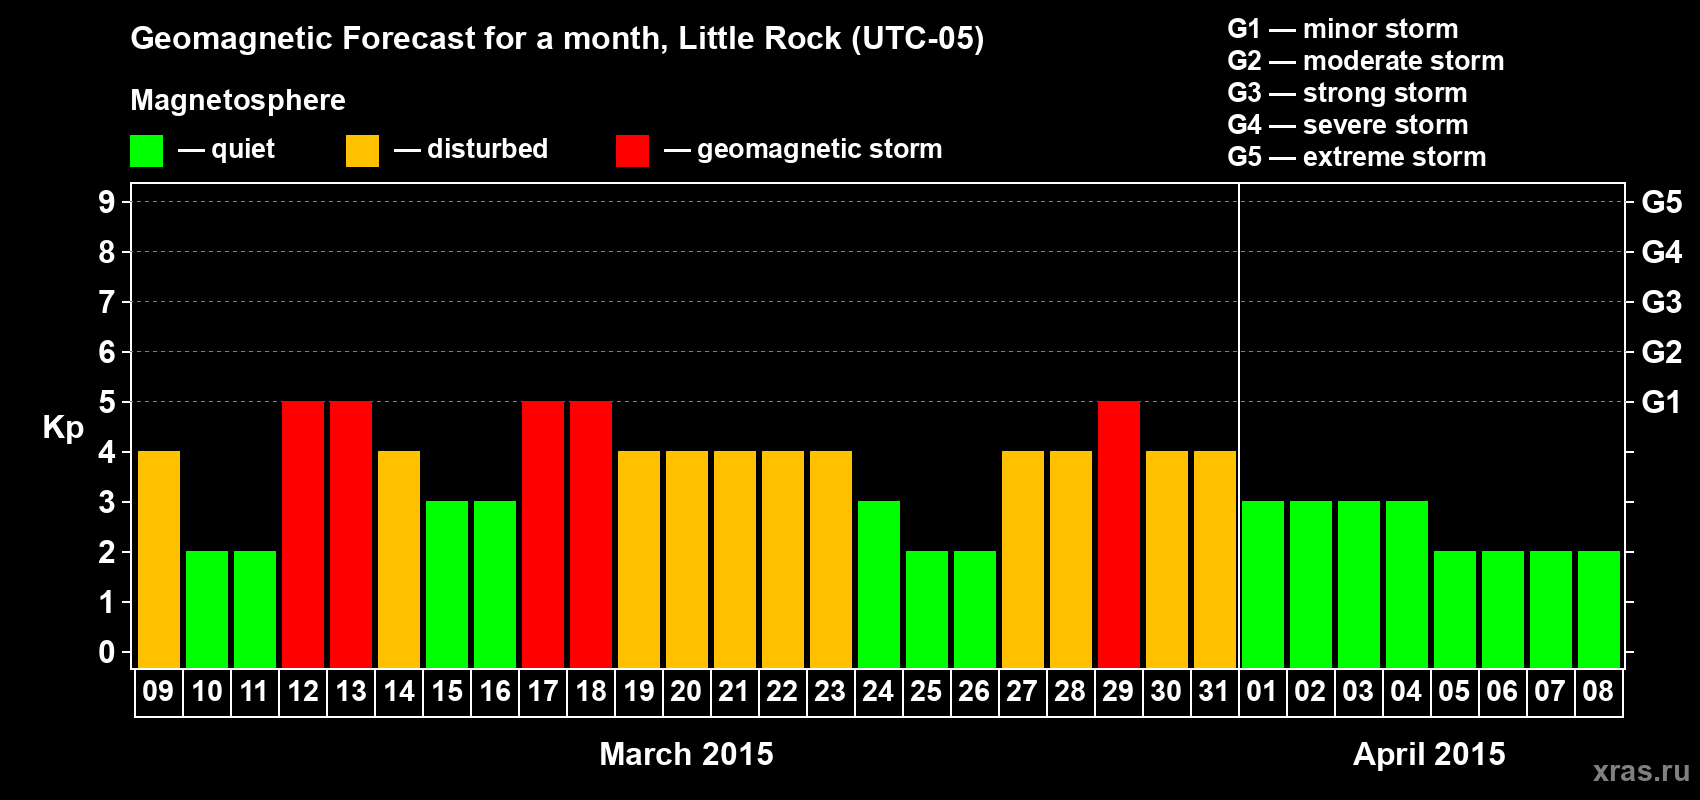Viewport: 1700px width, 800px height.
Task: Click the '26' date label
Action: pyautogui.click(x=974, y=692)
